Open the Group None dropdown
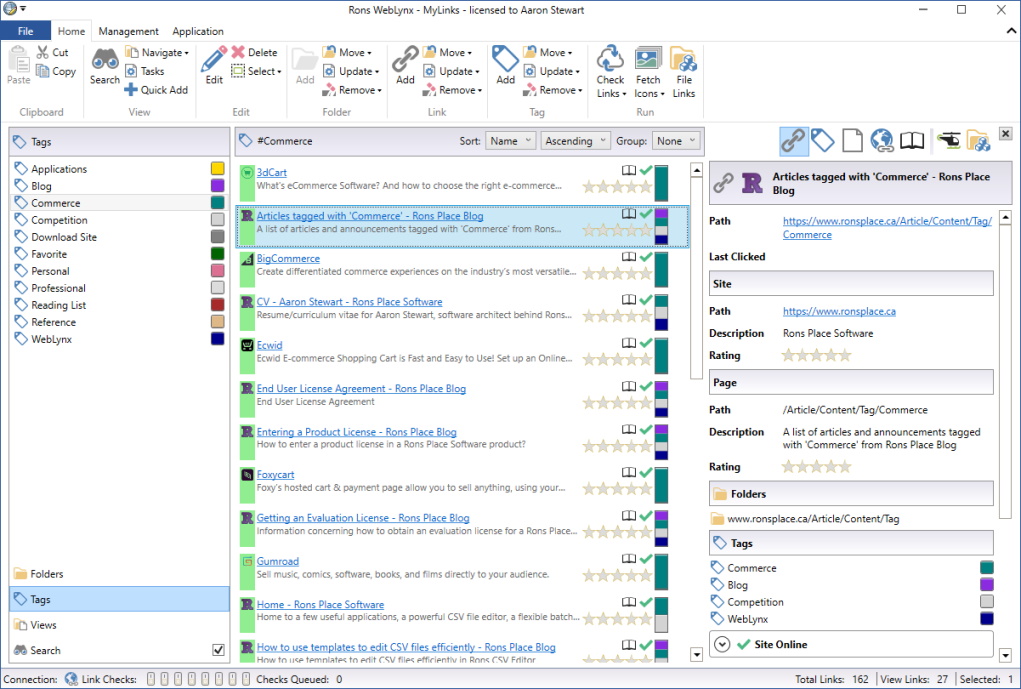1021x689 pixels. point(676,141)
